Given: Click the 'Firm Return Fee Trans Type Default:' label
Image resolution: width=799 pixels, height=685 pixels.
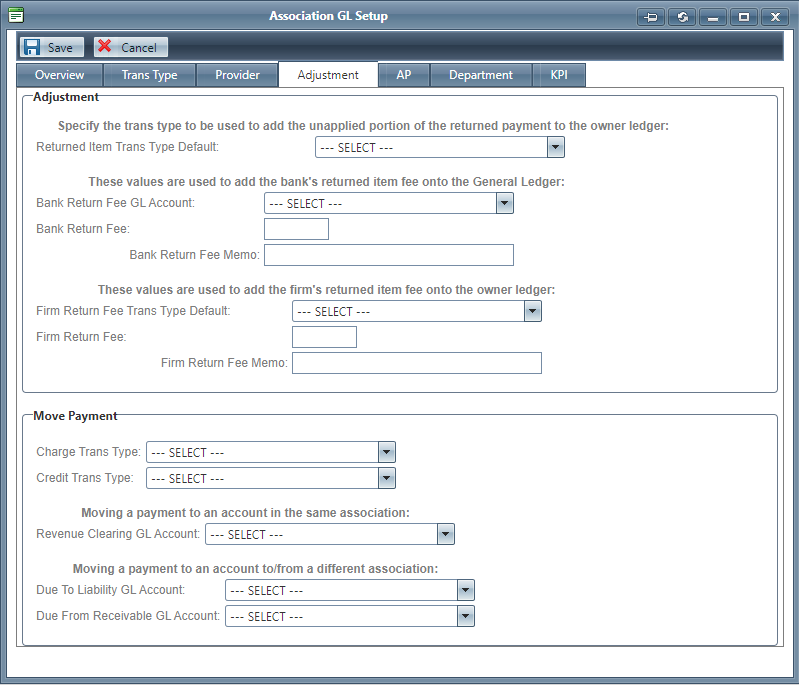Looking at the screenshot, I should pos(133,311).
